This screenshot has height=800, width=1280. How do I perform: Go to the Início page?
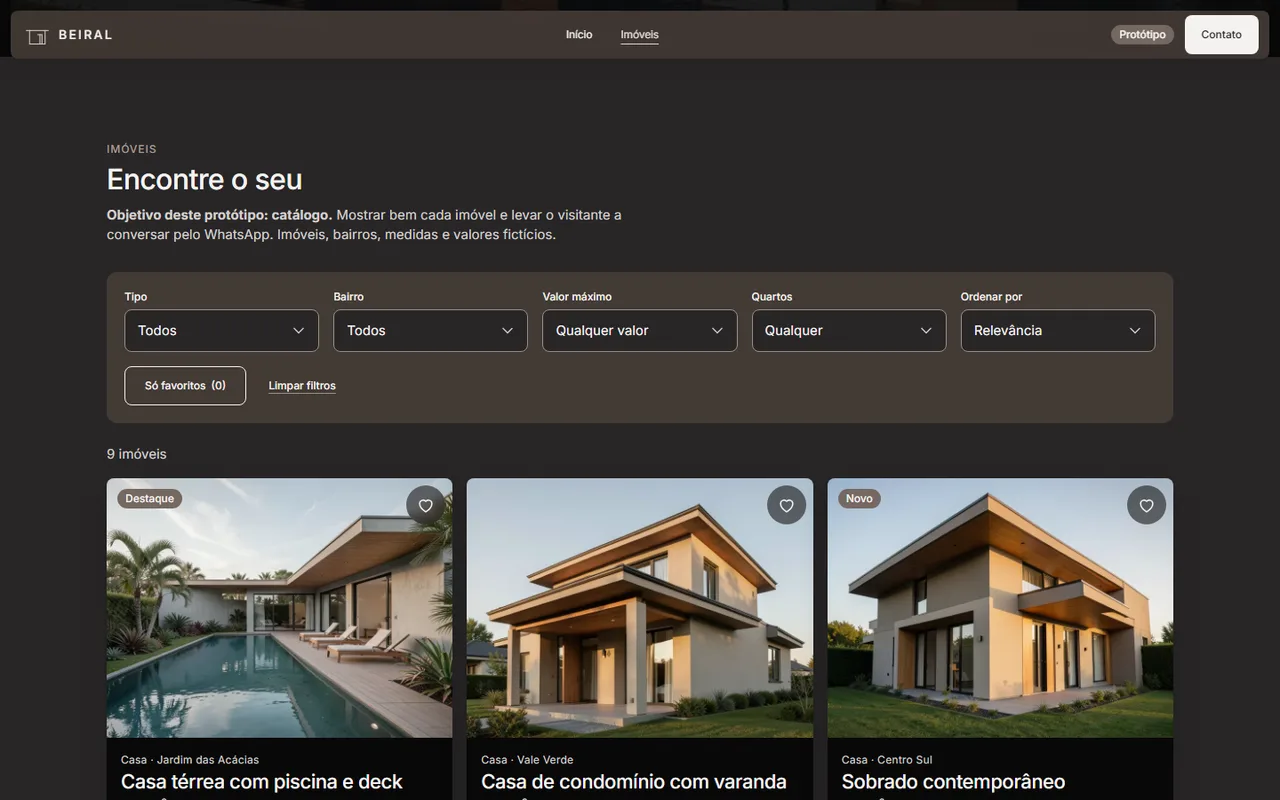[579, 35]
